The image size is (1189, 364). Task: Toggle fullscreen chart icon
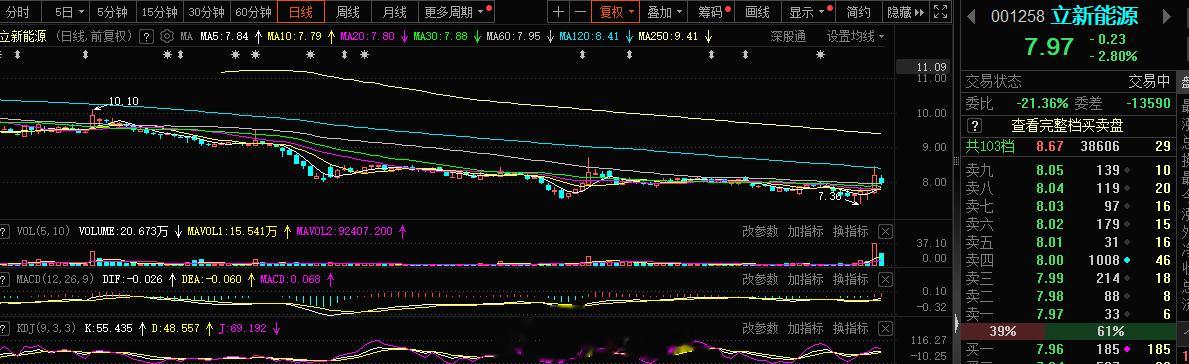[940, 11]
